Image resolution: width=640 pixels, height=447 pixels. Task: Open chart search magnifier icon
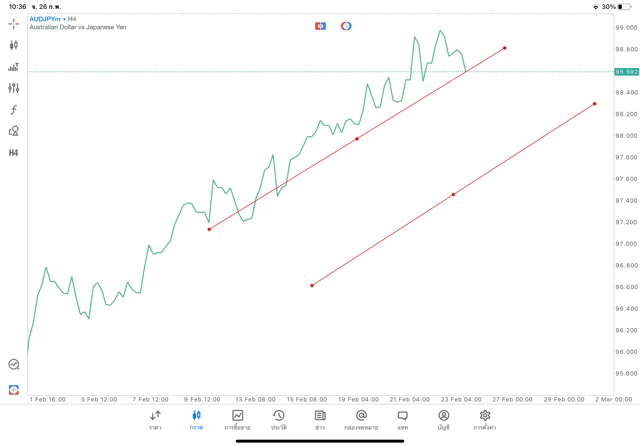click(13, 365)
